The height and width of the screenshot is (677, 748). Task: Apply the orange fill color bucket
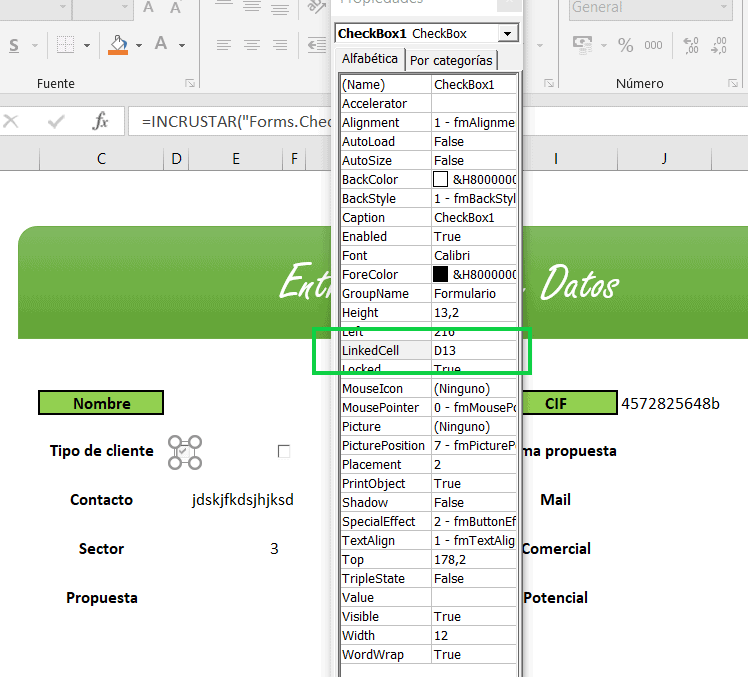click(x=118, y=45)
